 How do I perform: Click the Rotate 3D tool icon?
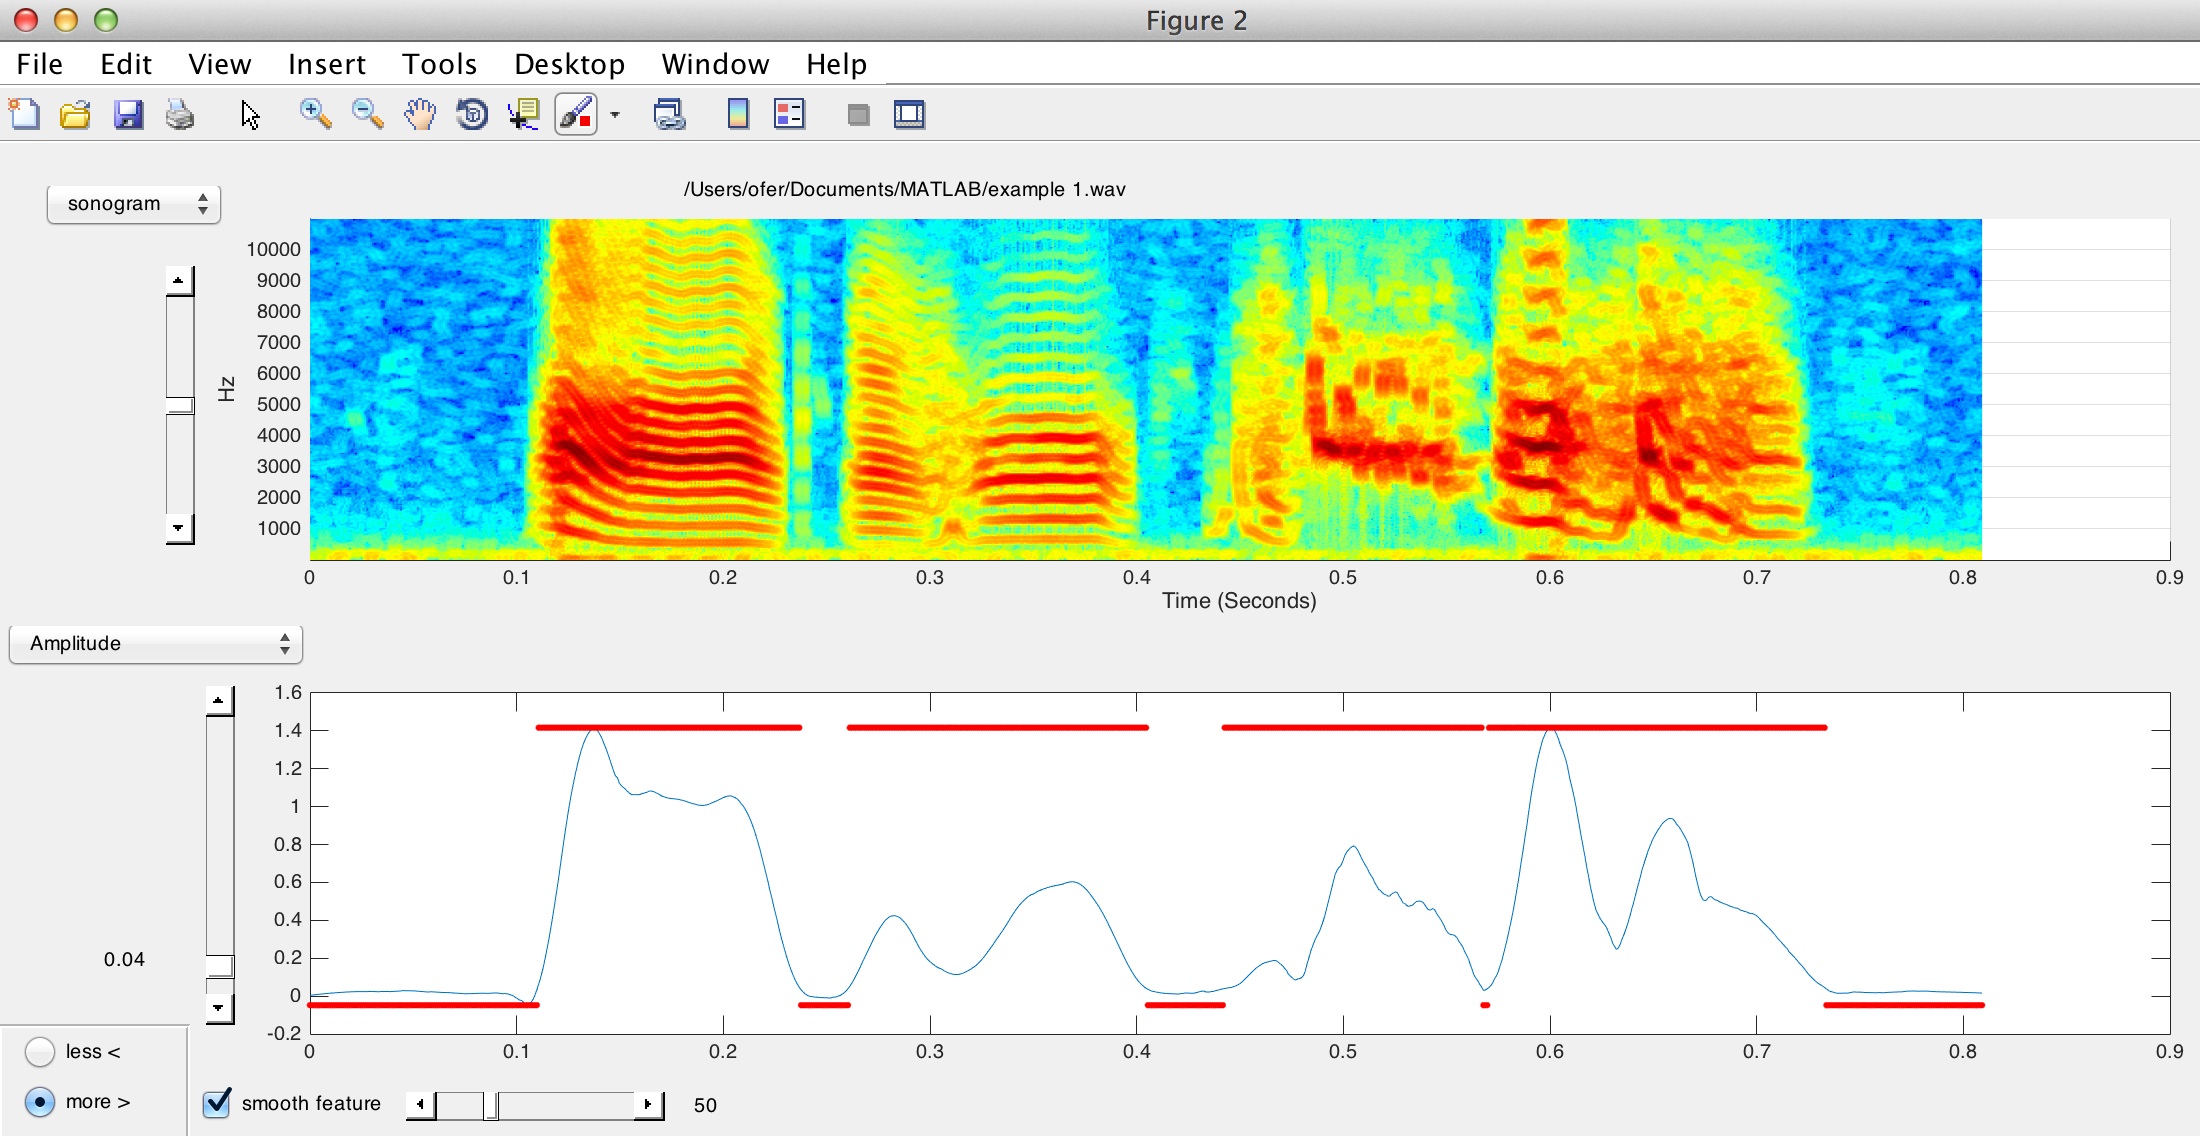(472, 114)
